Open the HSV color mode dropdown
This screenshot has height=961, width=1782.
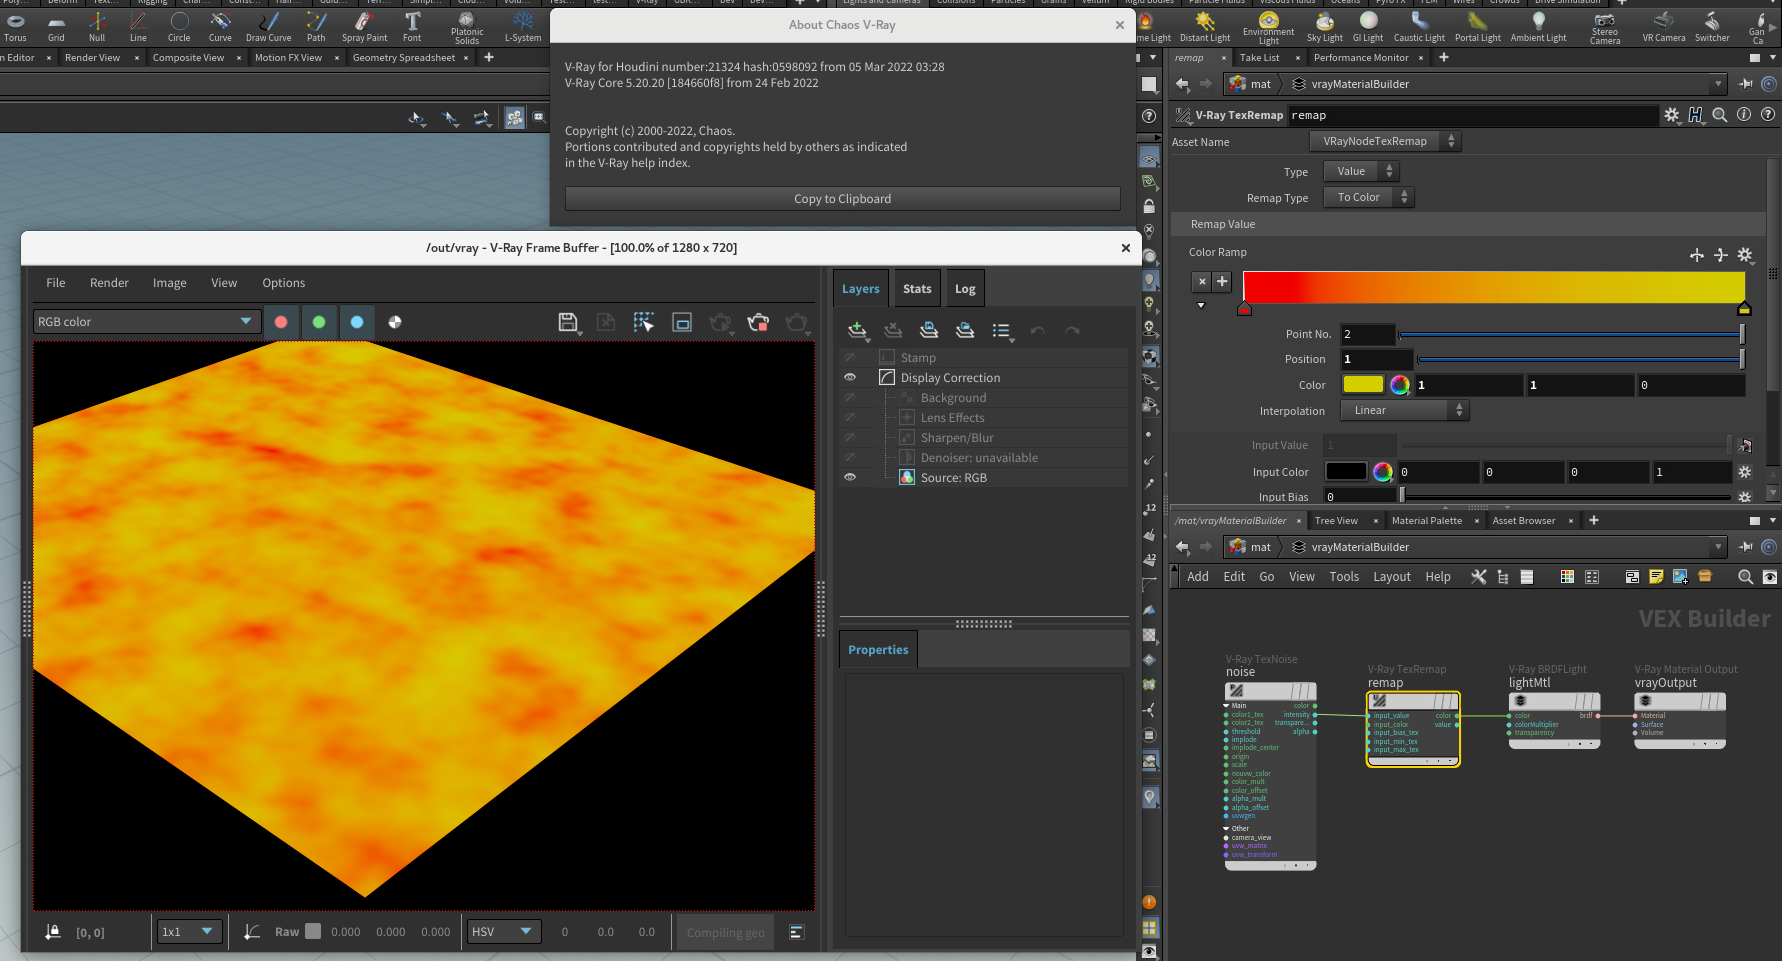(505, 932)
